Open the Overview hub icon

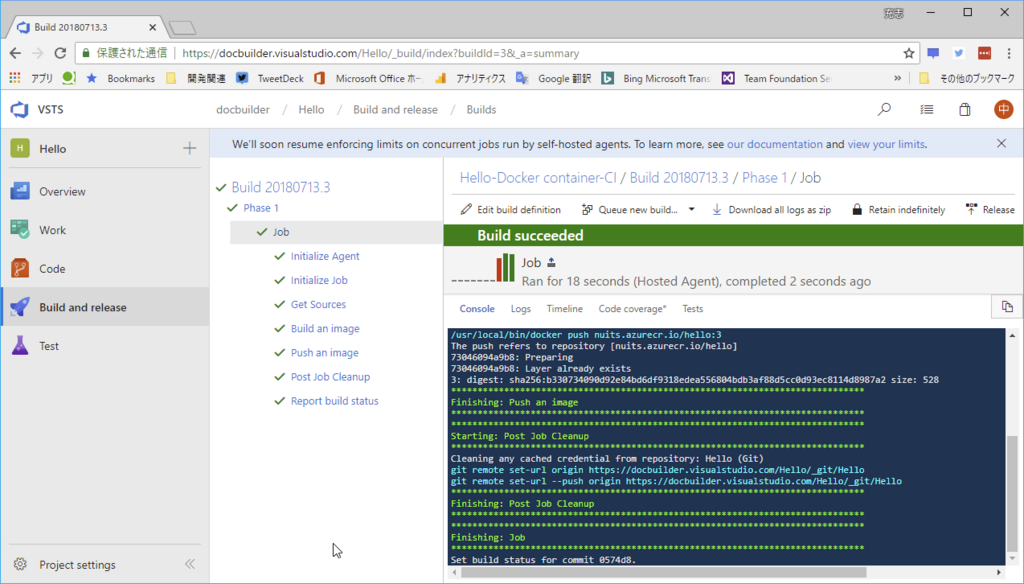[x=20, y=191]
